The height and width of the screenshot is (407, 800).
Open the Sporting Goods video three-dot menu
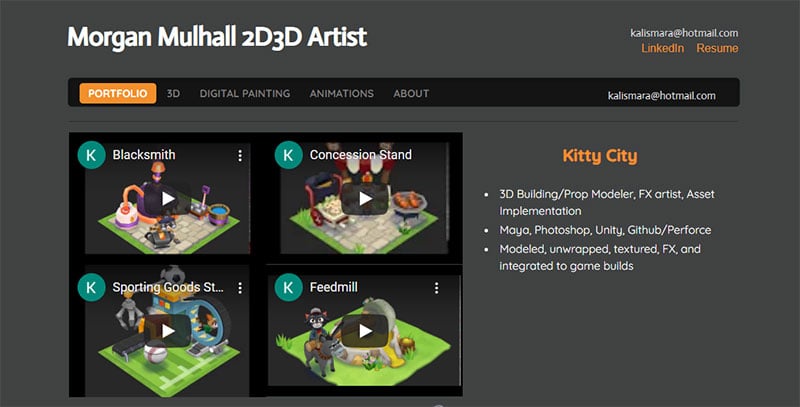coord(240,288)
